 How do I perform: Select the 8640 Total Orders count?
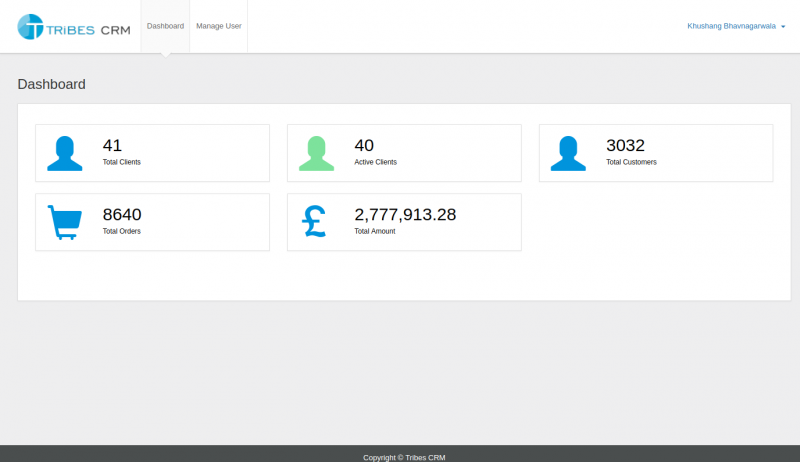tap(122, 214)
